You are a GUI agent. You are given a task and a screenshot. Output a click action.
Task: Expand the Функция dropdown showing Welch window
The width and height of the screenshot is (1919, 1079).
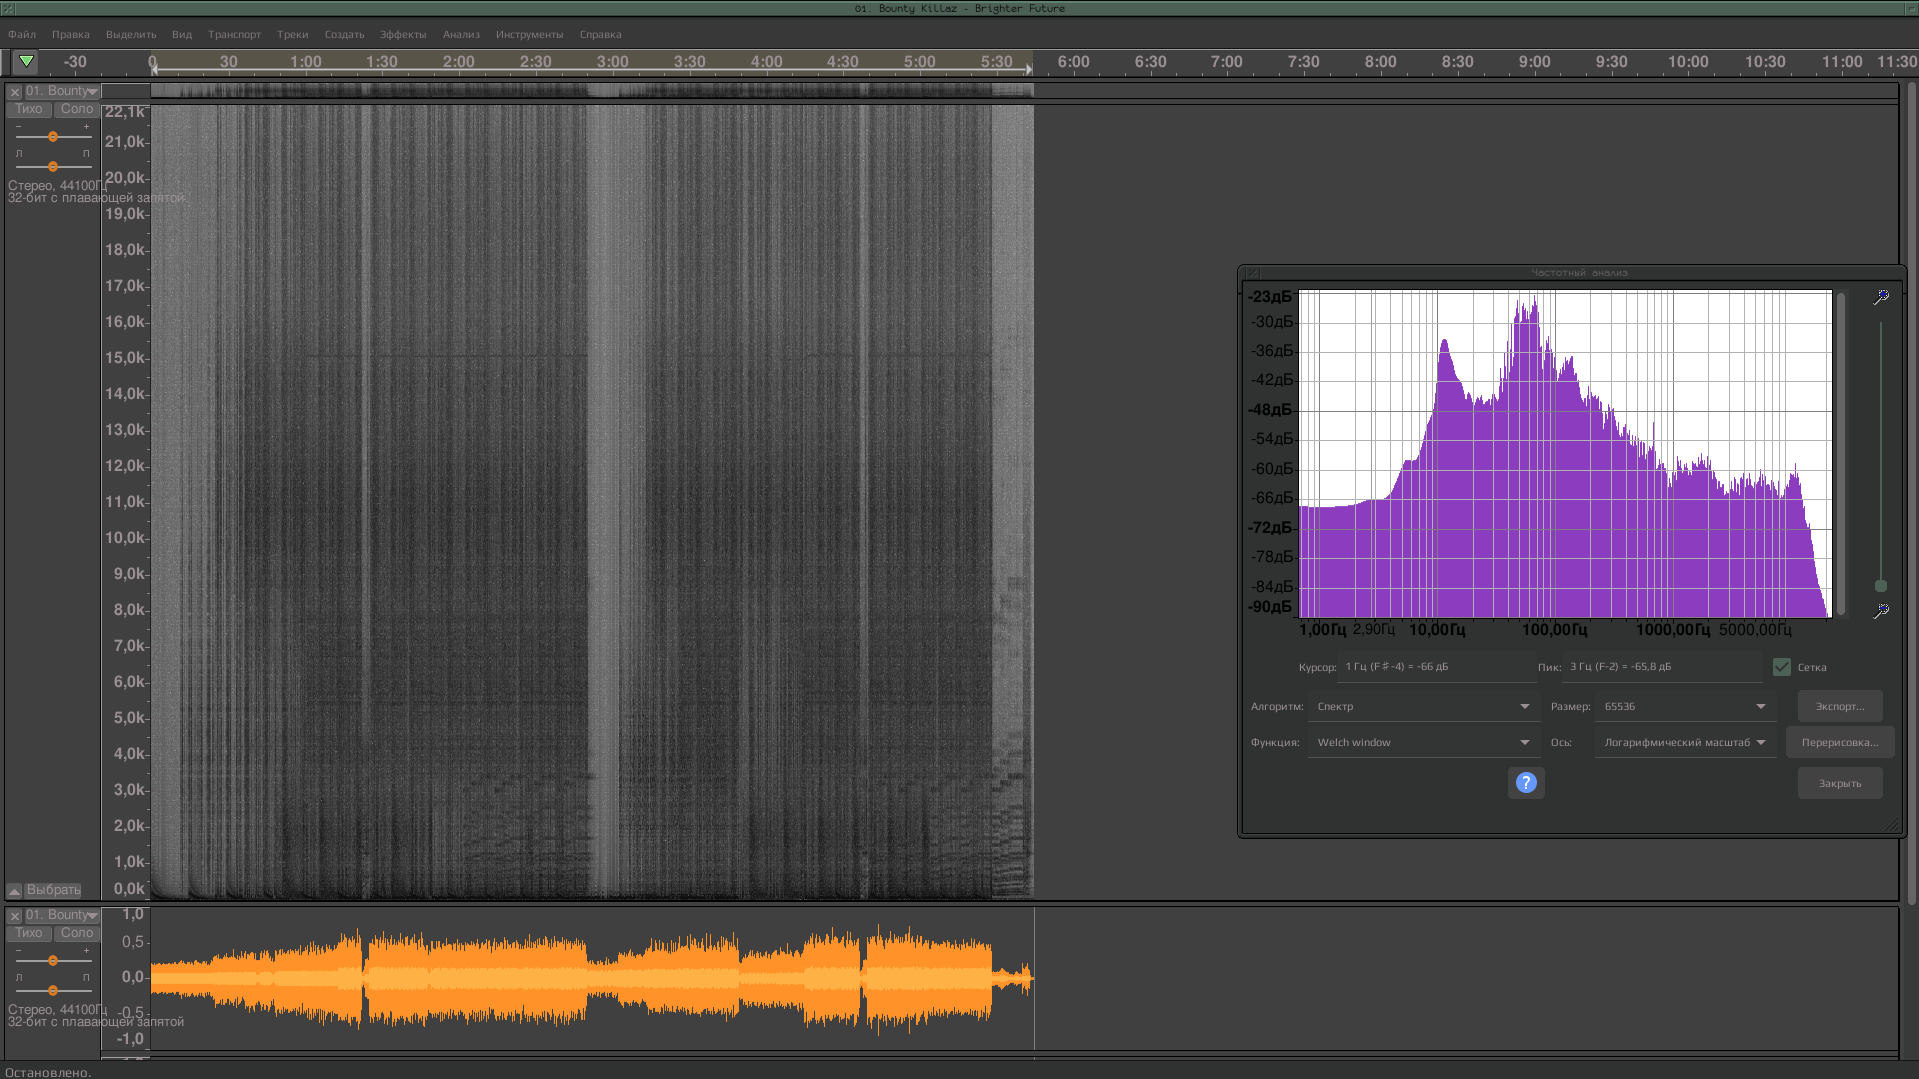point(1423,742)
